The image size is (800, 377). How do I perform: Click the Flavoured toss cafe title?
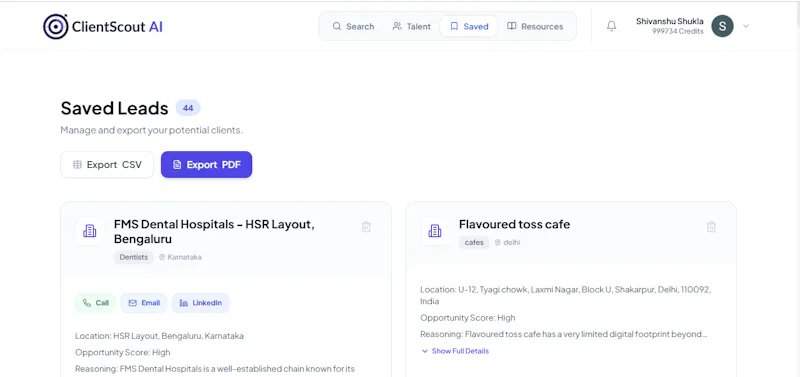(514, 224)
